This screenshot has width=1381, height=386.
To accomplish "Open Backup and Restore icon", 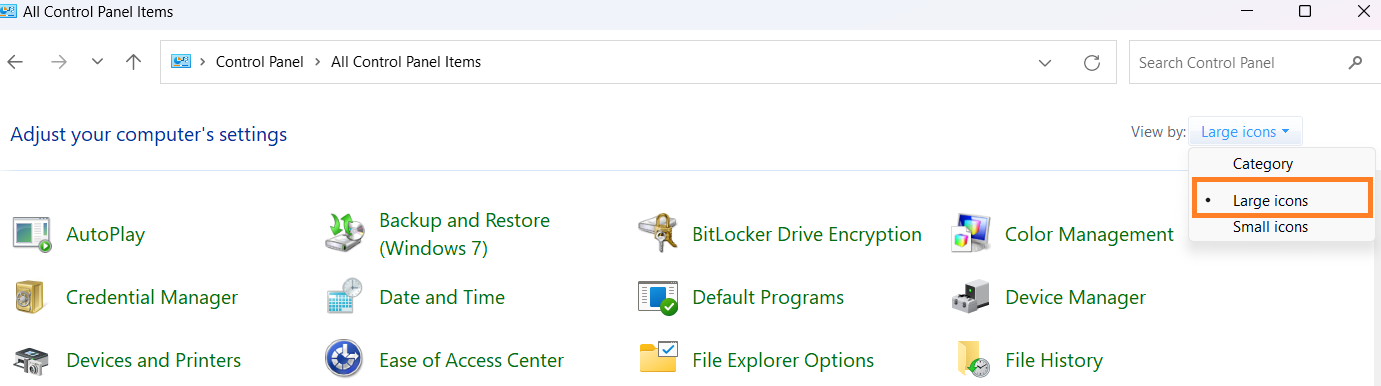I will point(346,234).
